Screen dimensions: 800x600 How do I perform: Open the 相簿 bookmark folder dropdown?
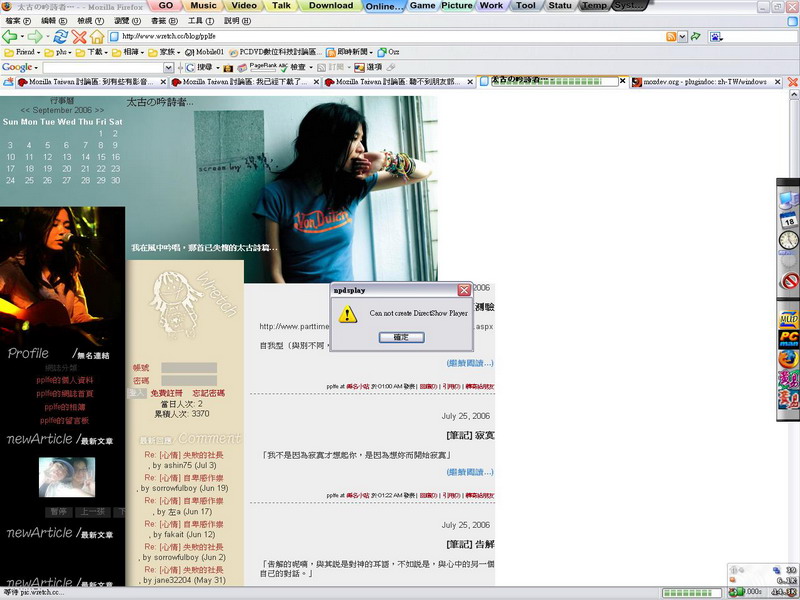click(128, 52)
